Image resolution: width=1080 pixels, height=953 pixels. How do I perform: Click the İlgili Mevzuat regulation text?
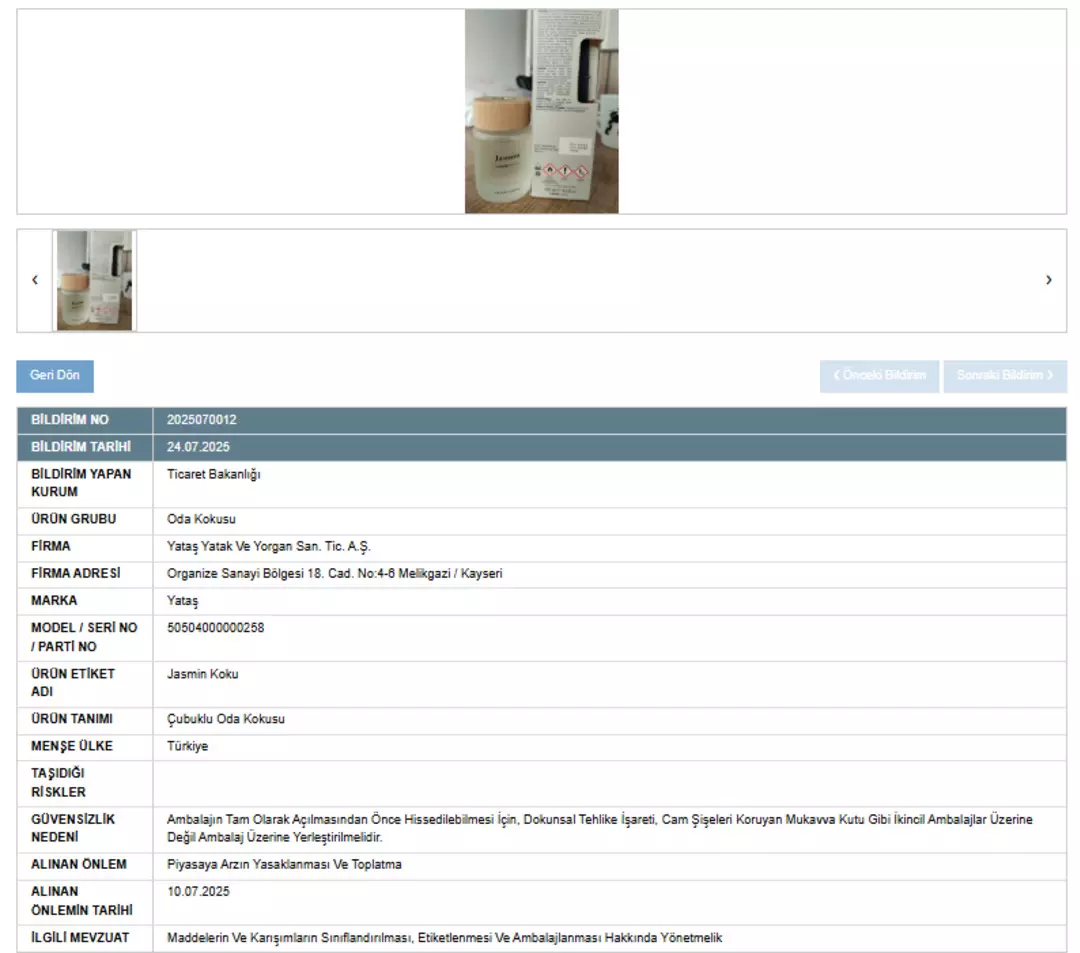click(x=444, y=938)
